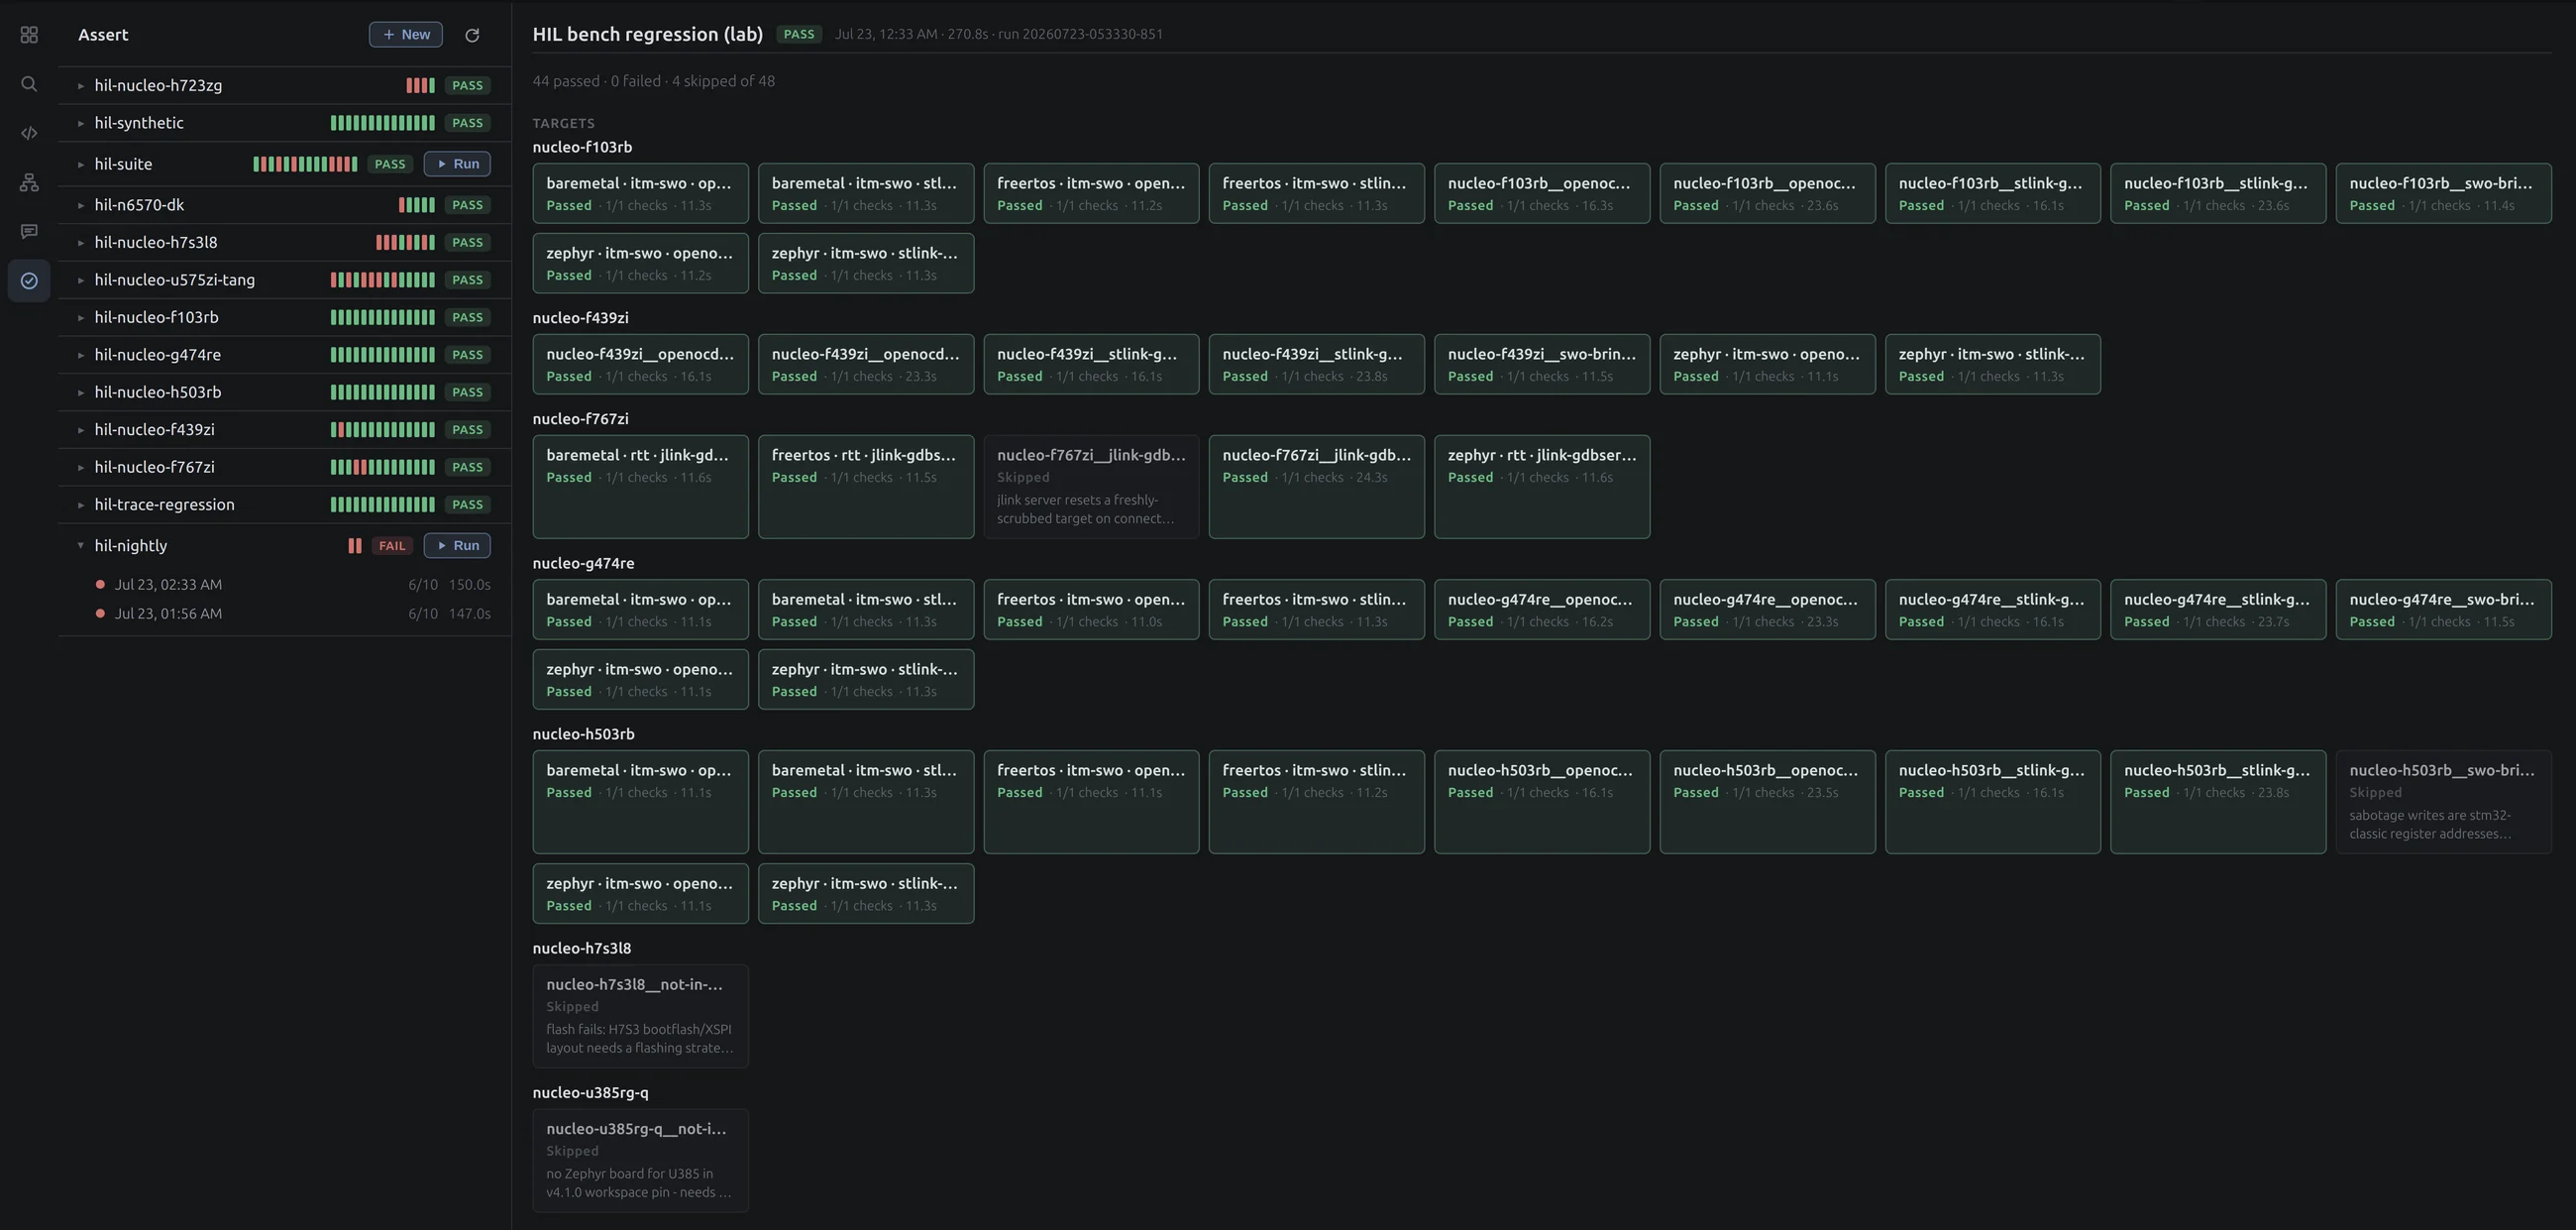Open nucleo-f767zi_jlink-gdb… passed card at 24.3s
Screen dimensions: 2576x1230
pos(1316,487)
